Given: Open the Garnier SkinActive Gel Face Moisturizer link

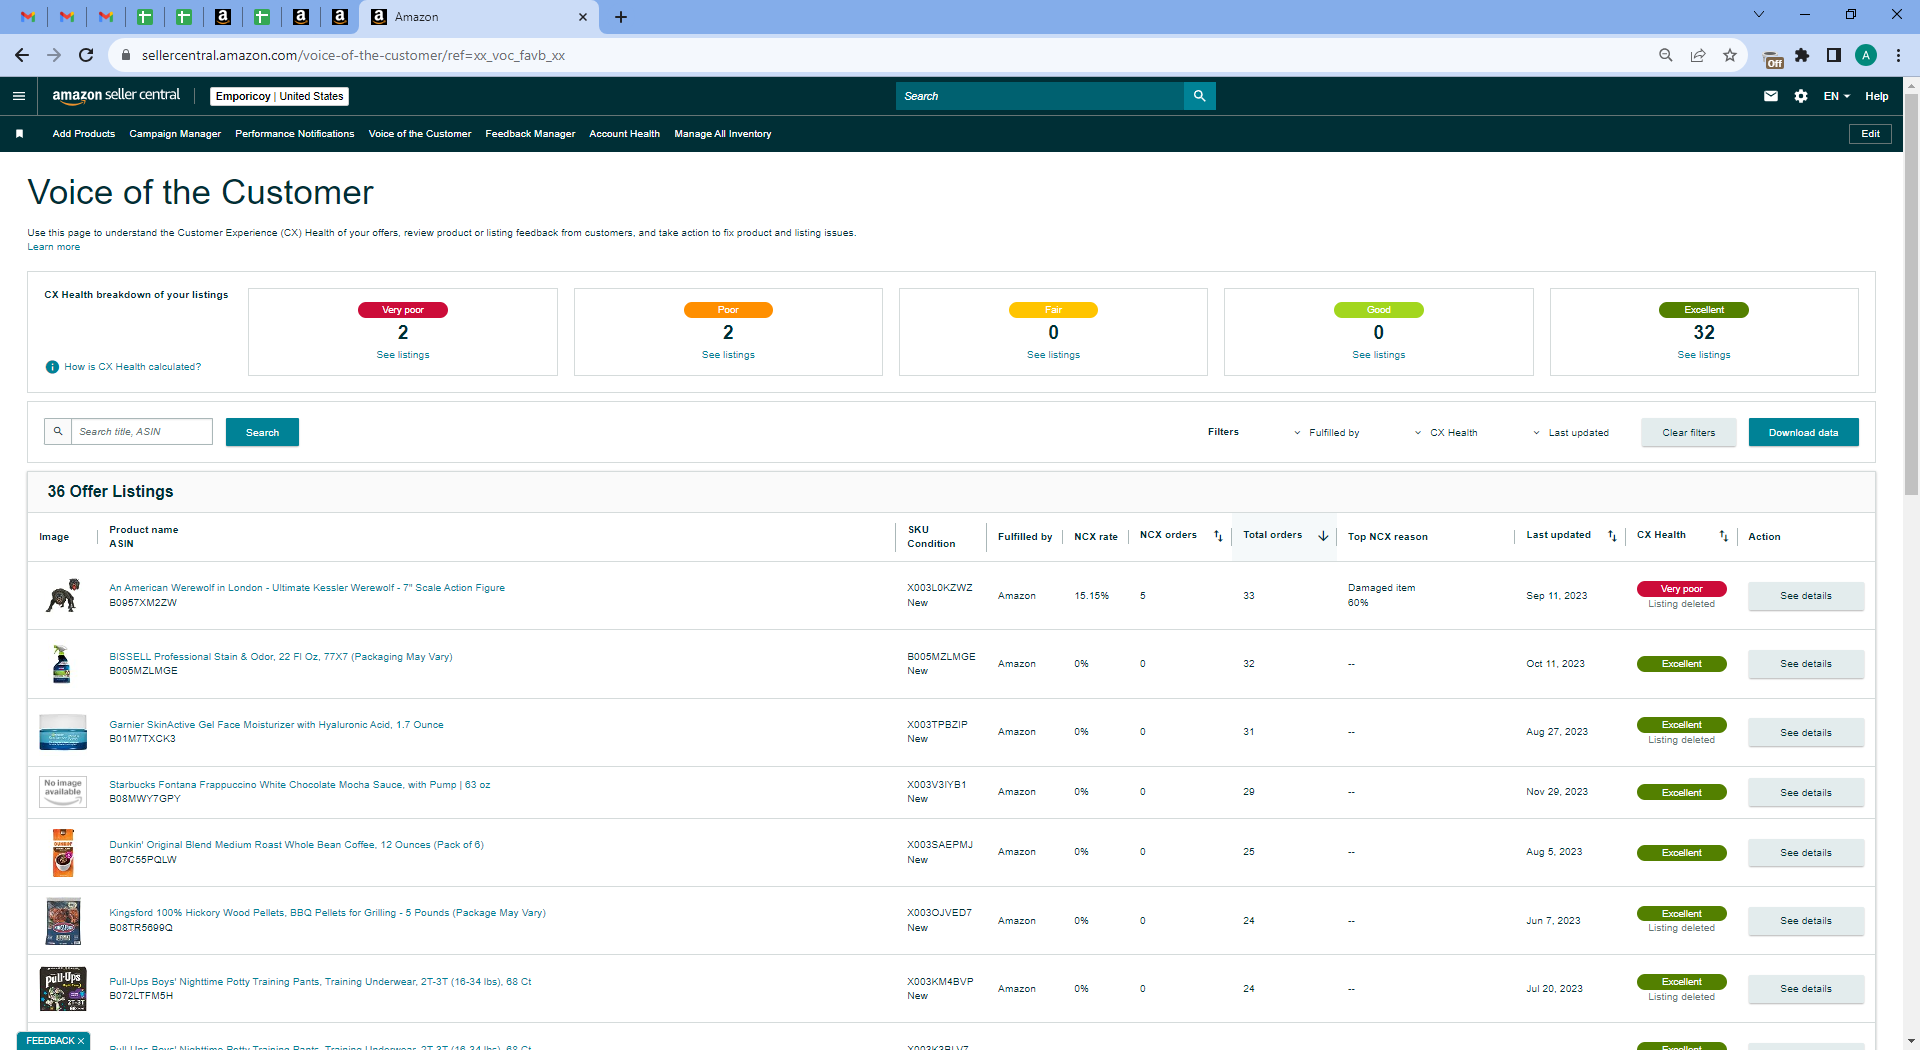Looking at the screenshot, I should click(276, 725).
